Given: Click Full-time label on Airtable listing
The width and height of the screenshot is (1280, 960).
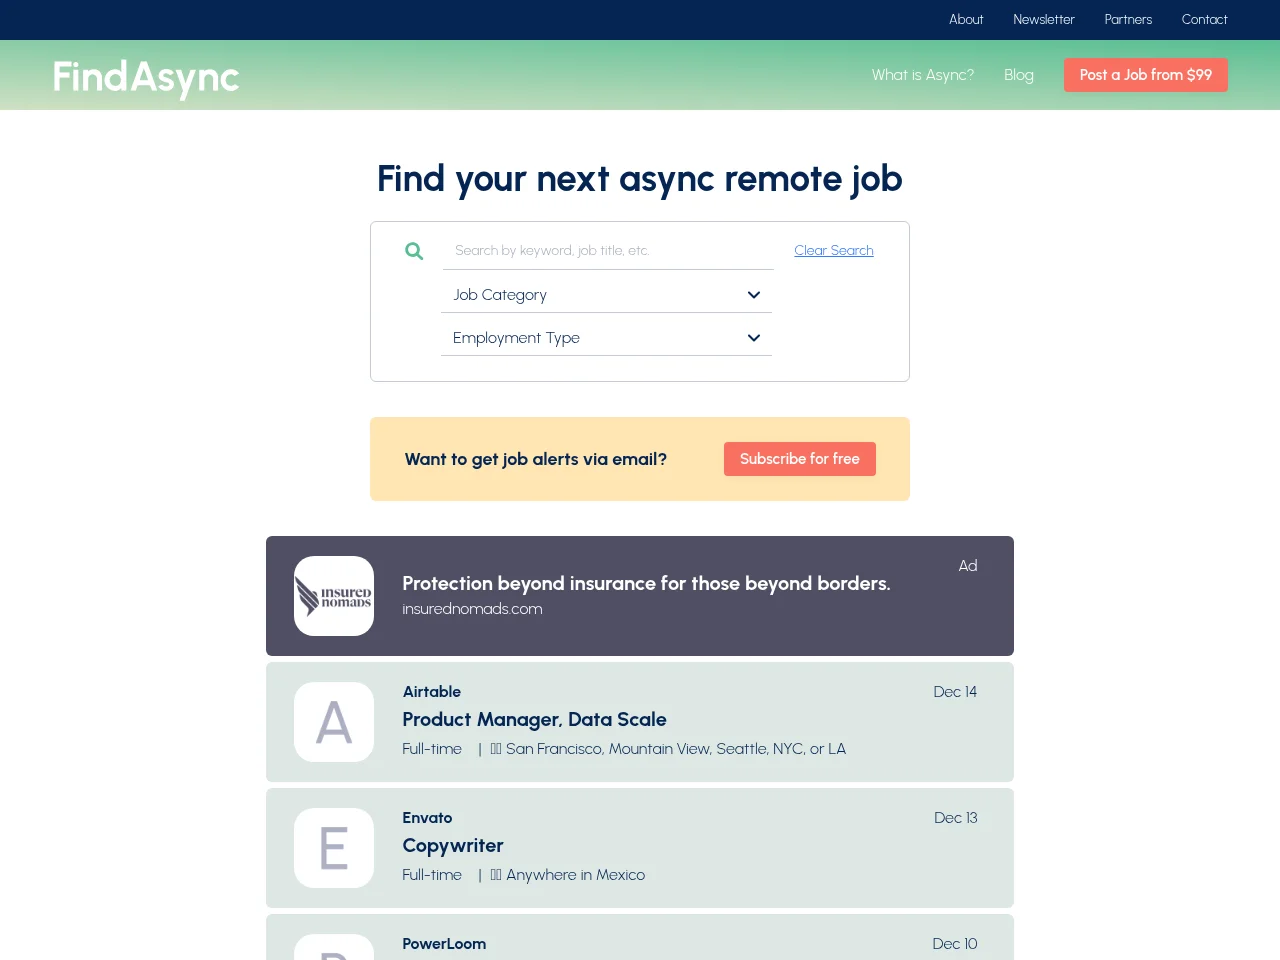Looking at the screenshot, I should (x=432, y=749).
